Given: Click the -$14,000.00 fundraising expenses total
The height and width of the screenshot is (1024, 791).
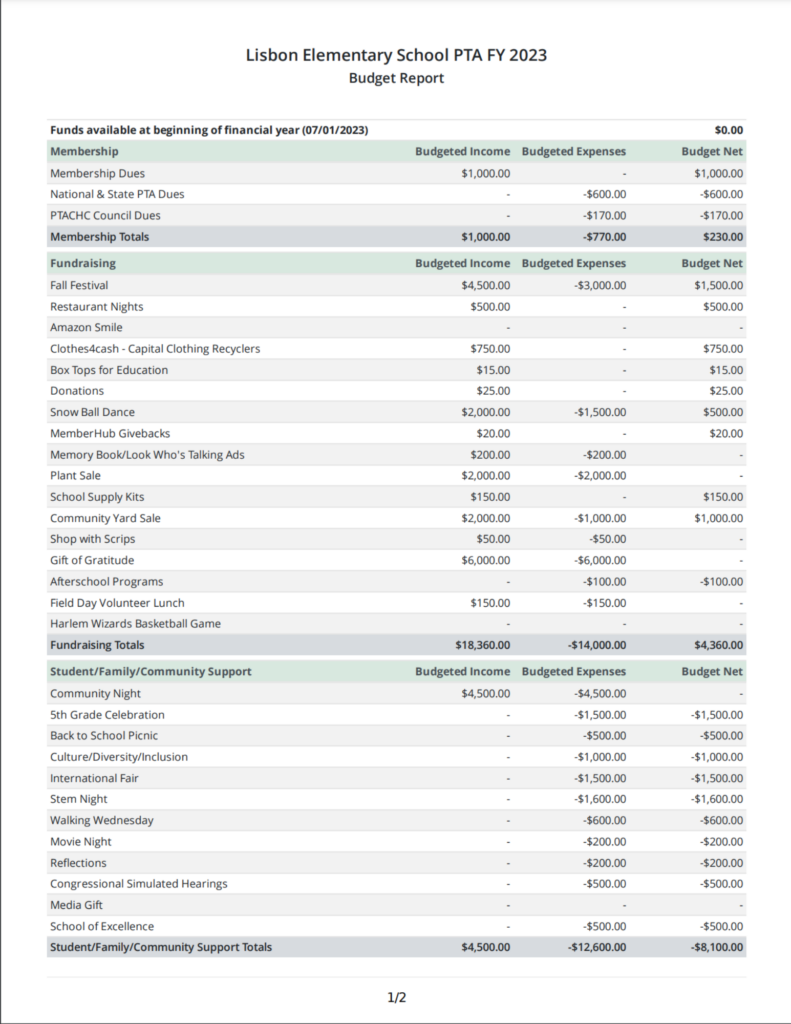Looking at the screenshot, I should point(597,645).
